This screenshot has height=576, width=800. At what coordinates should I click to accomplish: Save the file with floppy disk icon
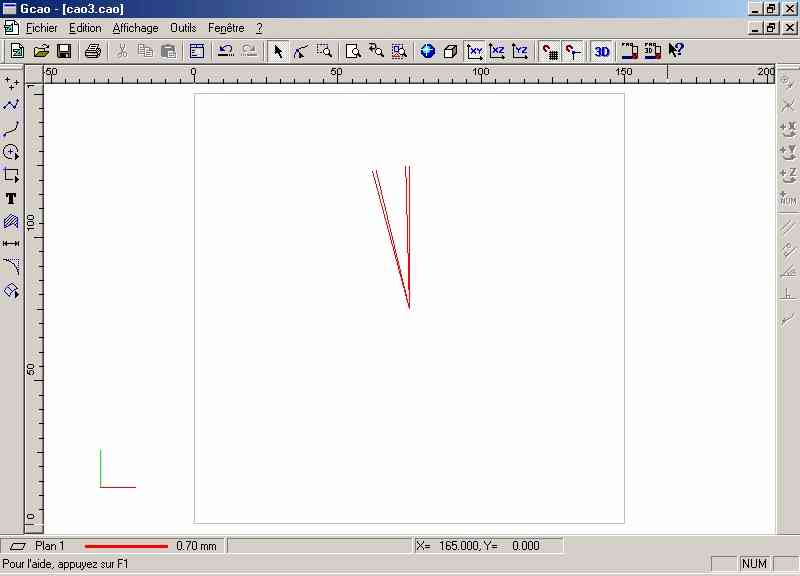[63, 51]
